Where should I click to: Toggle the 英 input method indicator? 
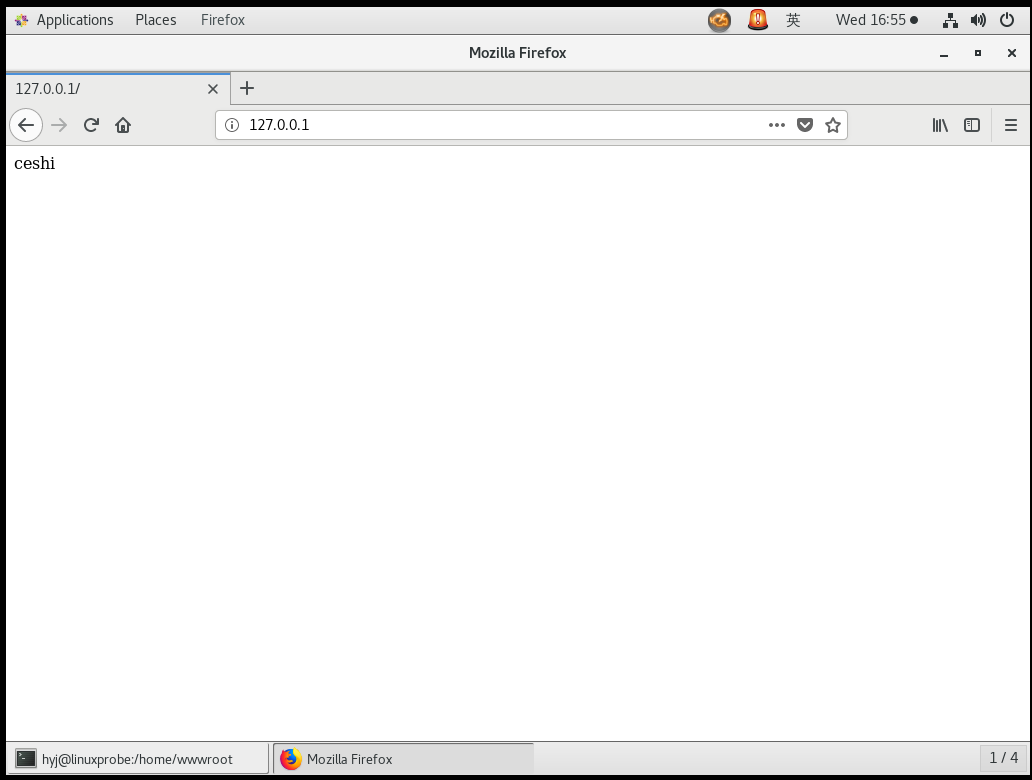(x=793, y=19)
